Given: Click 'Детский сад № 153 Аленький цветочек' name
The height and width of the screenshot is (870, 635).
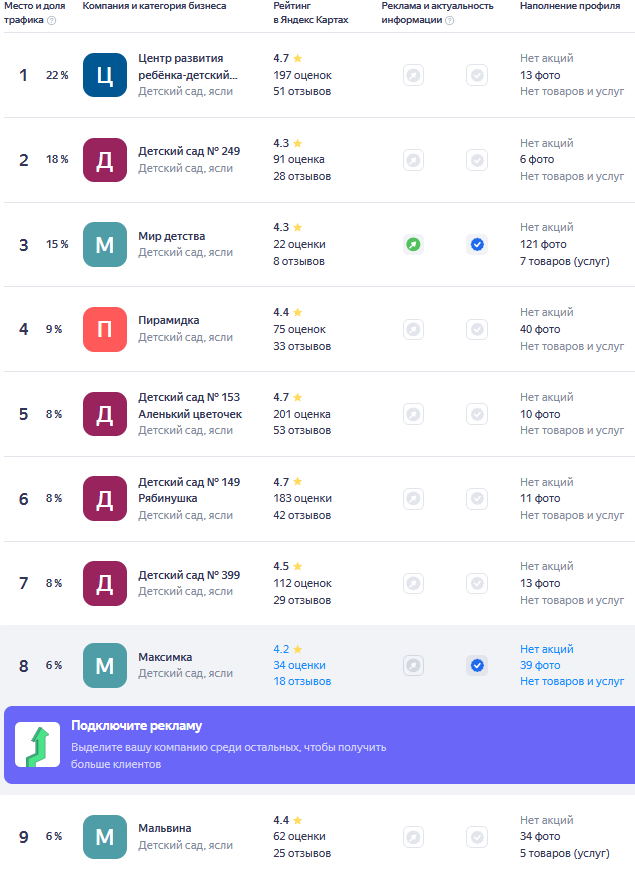Looking at the screenshot, I should [x=190, y=406].
